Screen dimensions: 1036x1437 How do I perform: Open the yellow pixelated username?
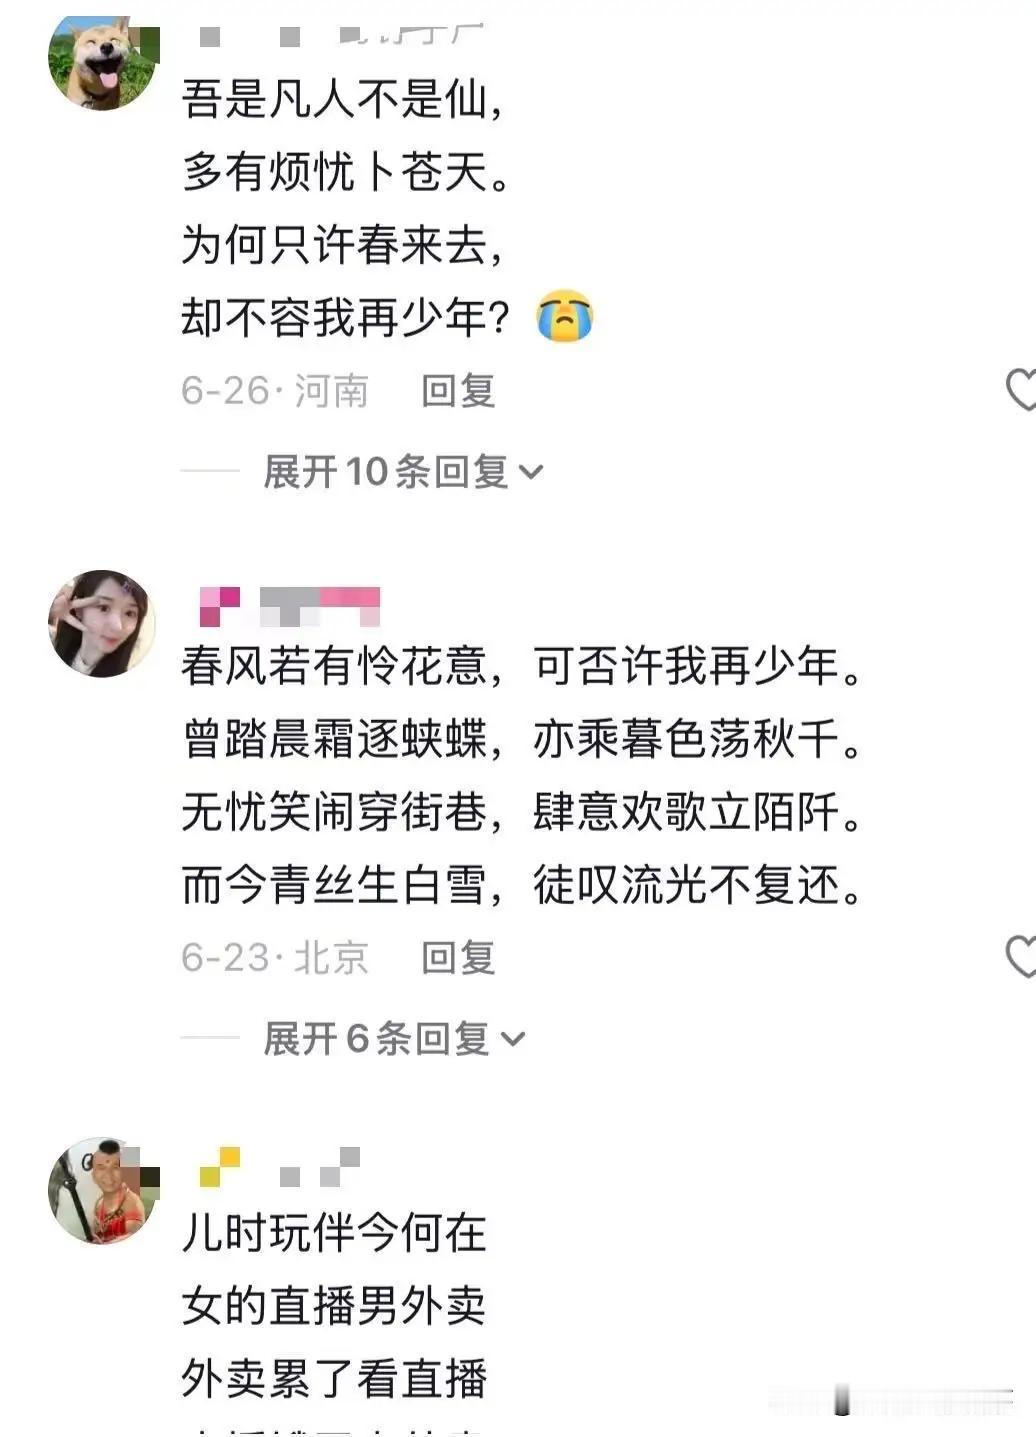tap(280, 1167)
